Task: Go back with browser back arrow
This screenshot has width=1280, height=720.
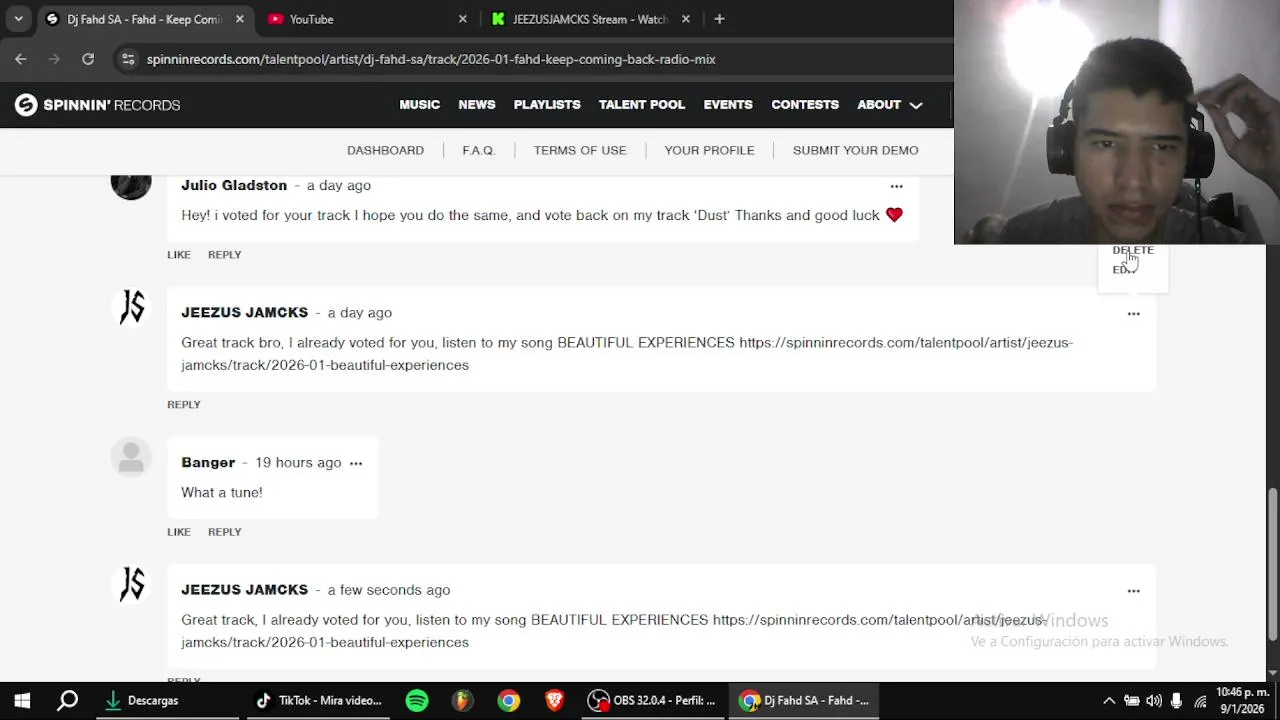Action: coord(21,59)
